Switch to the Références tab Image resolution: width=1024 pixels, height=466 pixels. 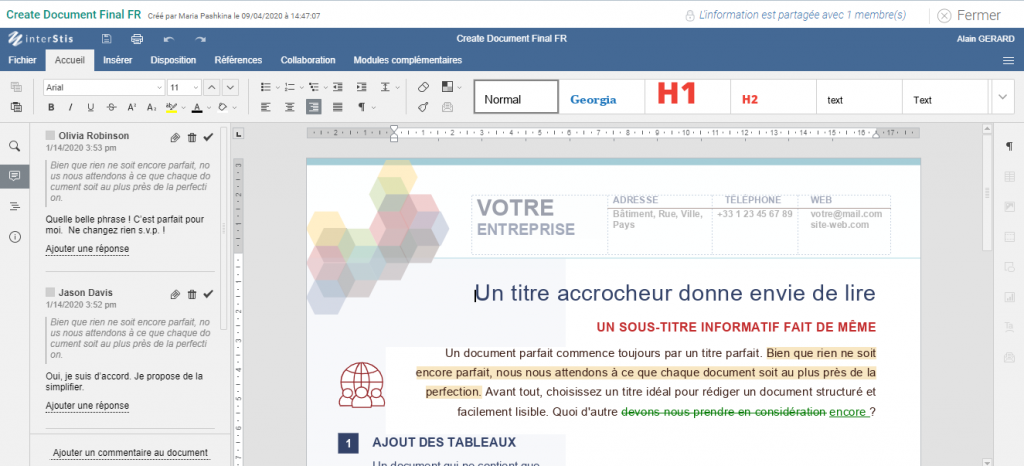[238, 60]
